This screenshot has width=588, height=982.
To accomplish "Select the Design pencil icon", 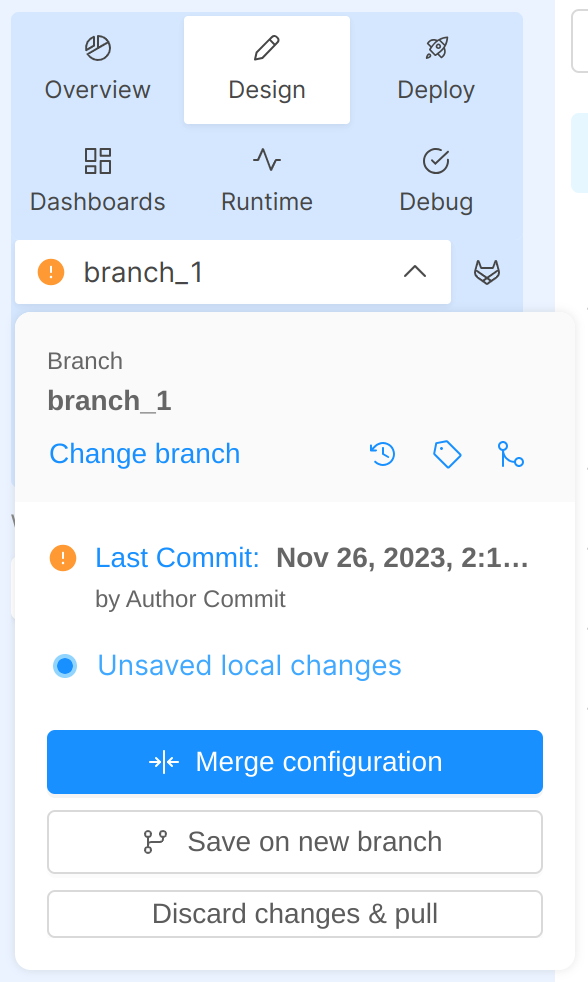I will (x=266, y=48).
